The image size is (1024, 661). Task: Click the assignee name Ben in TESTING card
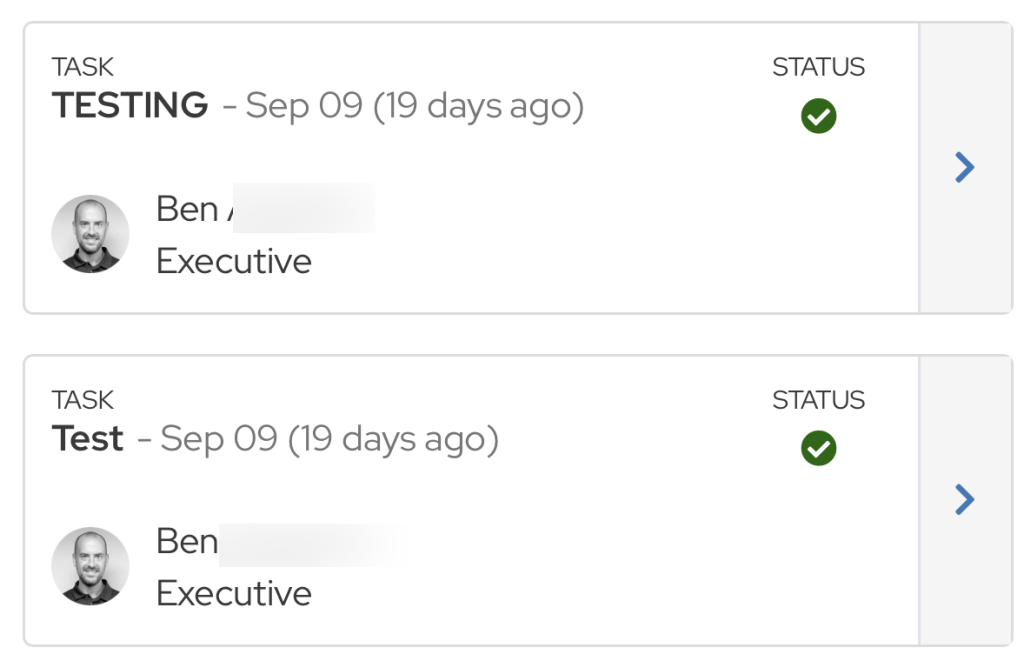click(x=187, y=209)
